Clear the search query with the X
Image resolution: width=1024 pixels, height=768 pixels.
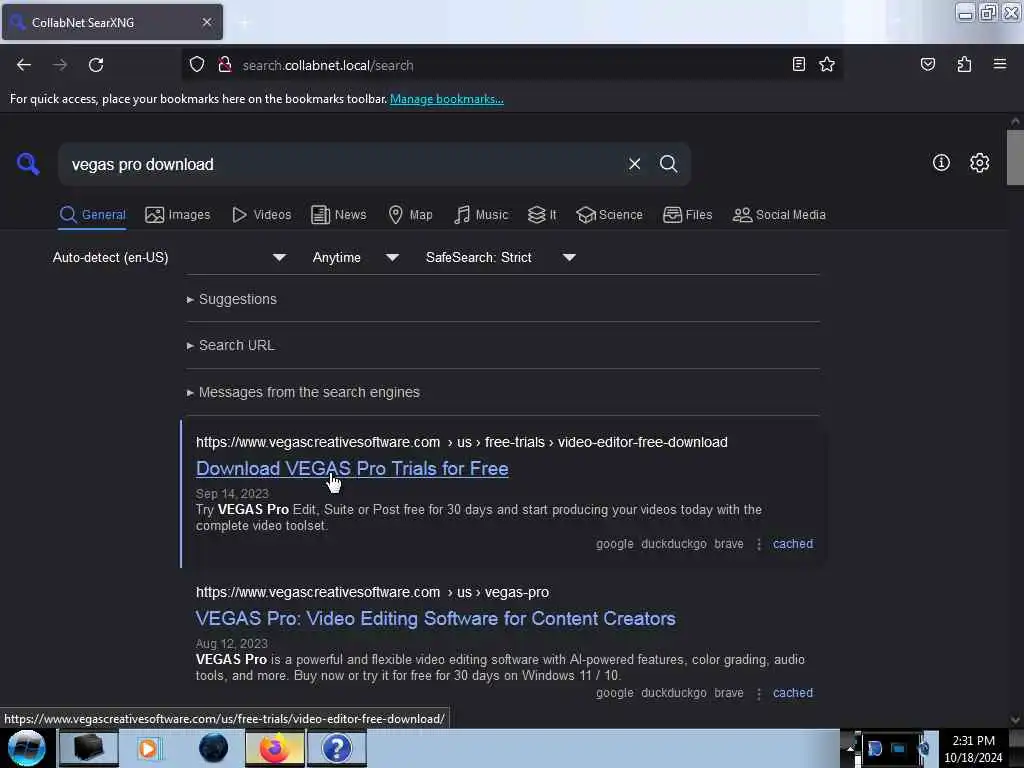pos(634,164)
